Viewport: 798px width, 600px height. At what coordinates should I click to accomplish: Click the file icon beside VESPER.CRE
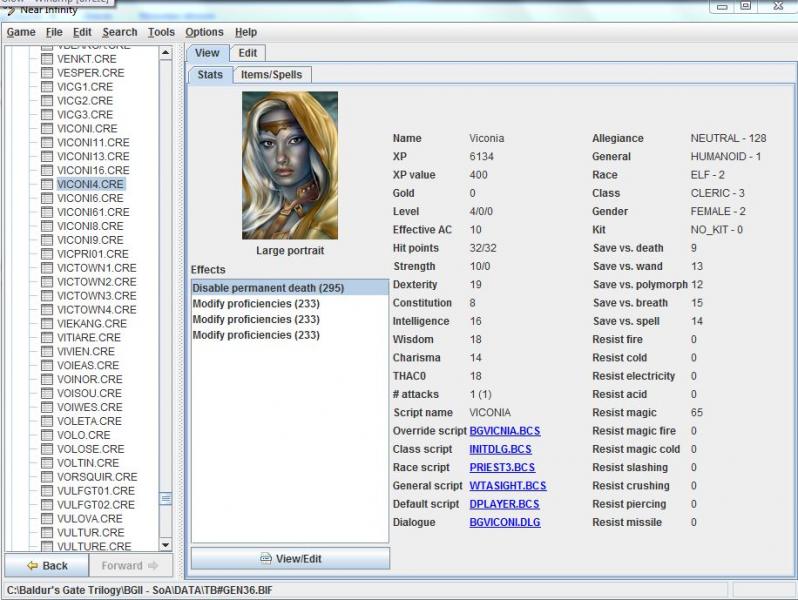pos(47,73)
